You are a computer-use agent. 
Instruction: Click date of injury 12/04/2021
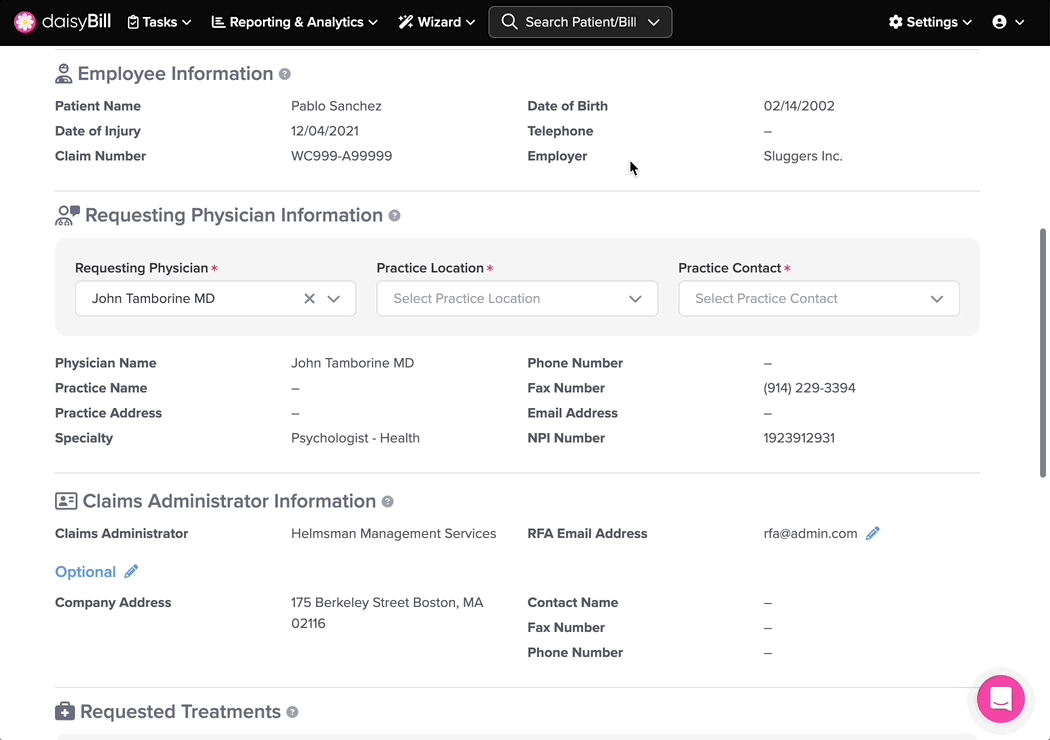click(325, 131)
